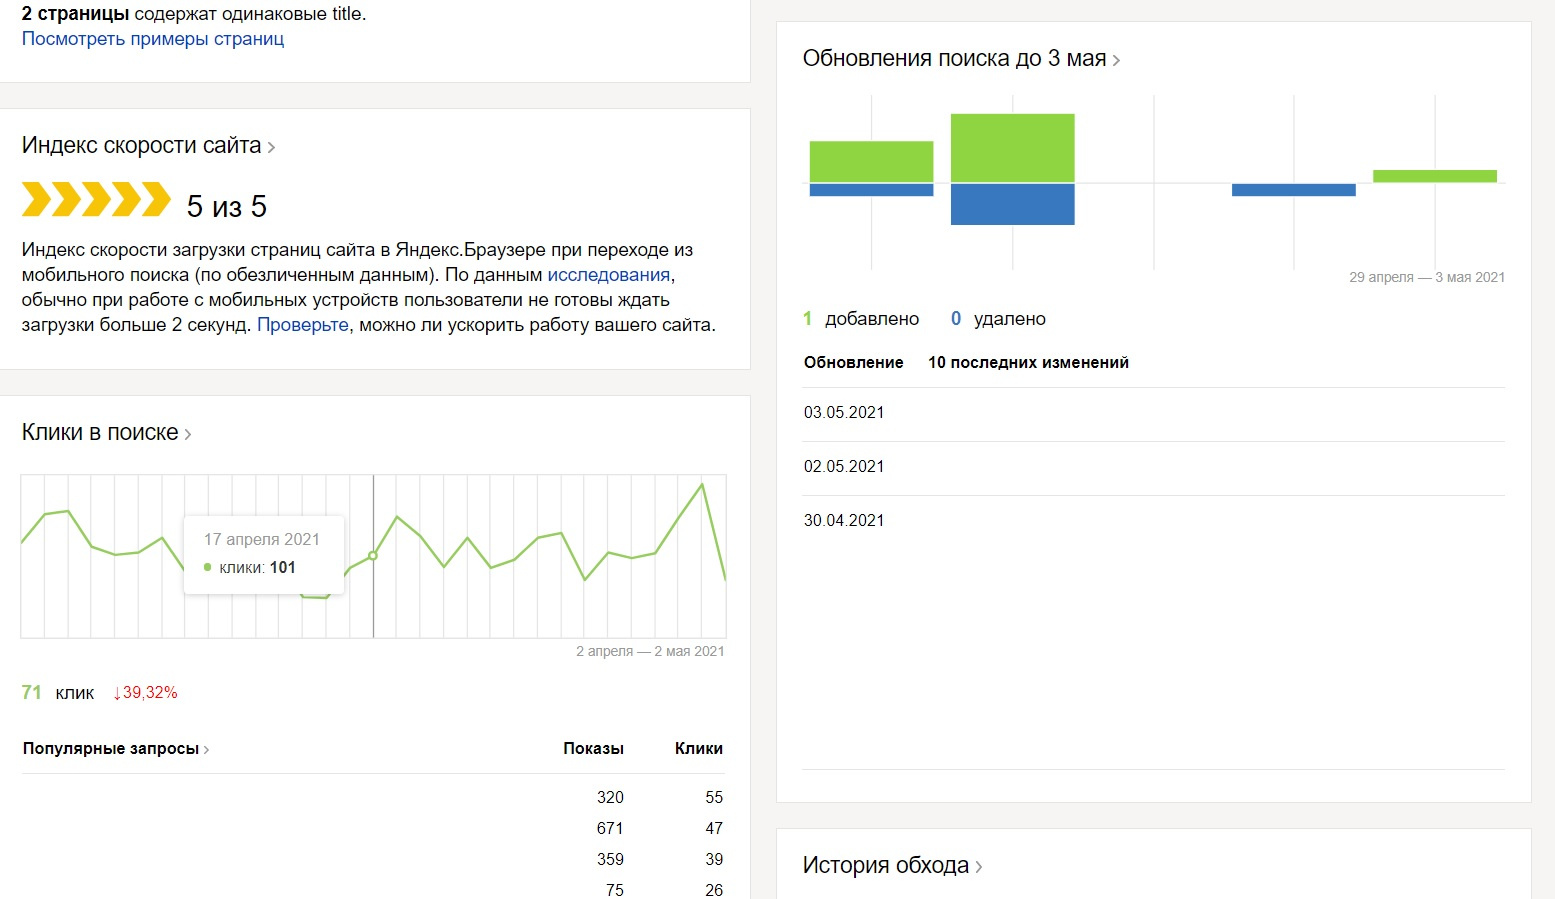Click the red down arrow percentage 39,32%
This screenshot has width=1555, height=899.
point(146,693)
